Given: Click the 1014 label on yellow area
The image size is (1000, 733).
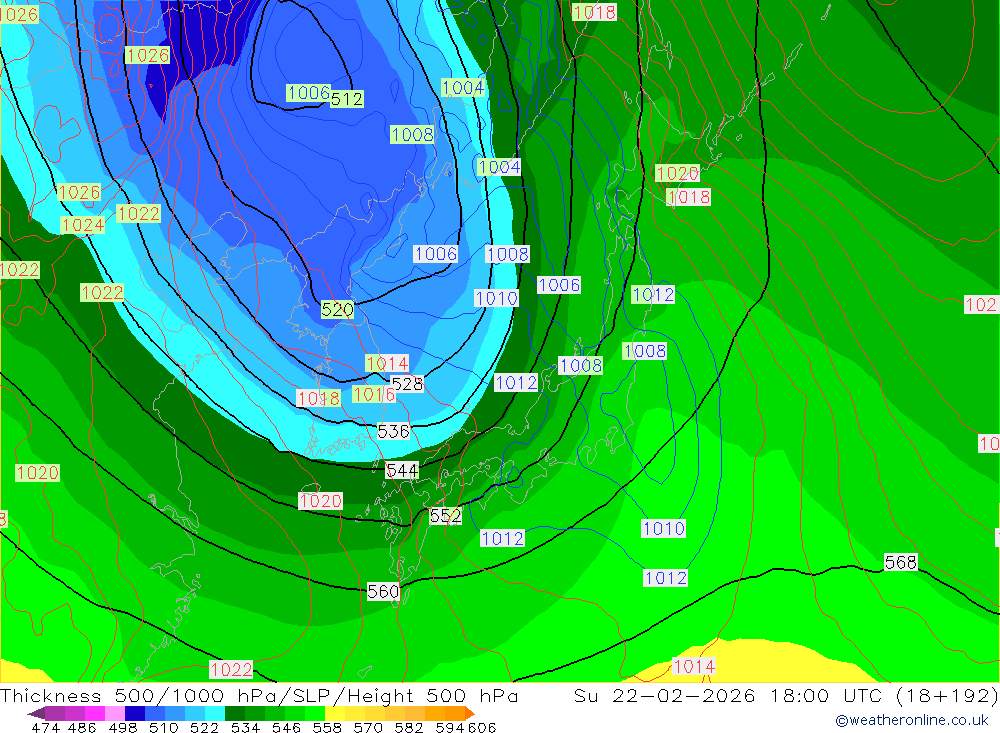Looking at the screenshot, I should tap(695, 666).
